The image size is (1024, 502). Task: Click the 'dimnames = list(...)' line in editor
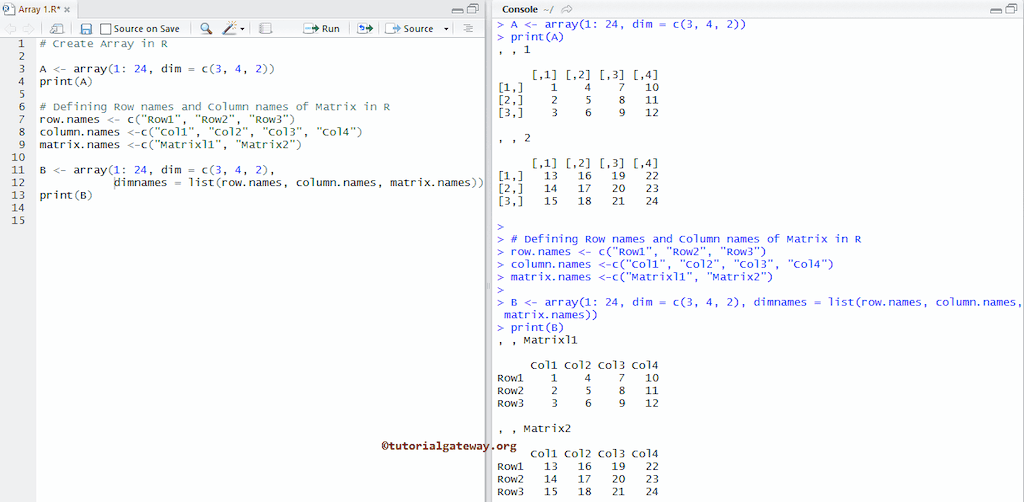(x=298, y=183)
